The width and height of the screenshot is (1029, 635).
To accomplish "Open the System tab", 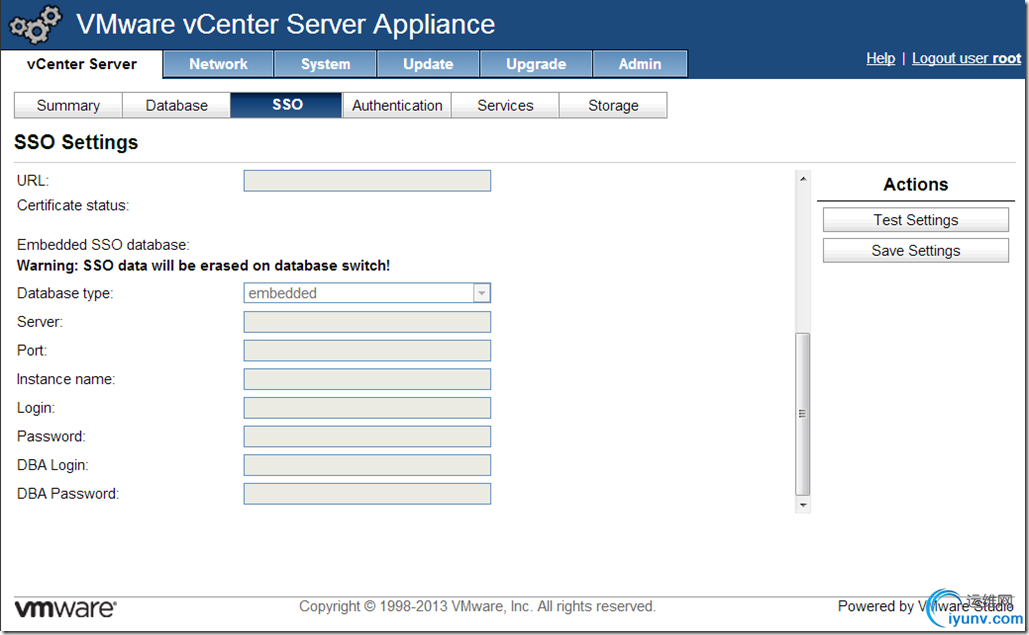I will 326,64.
